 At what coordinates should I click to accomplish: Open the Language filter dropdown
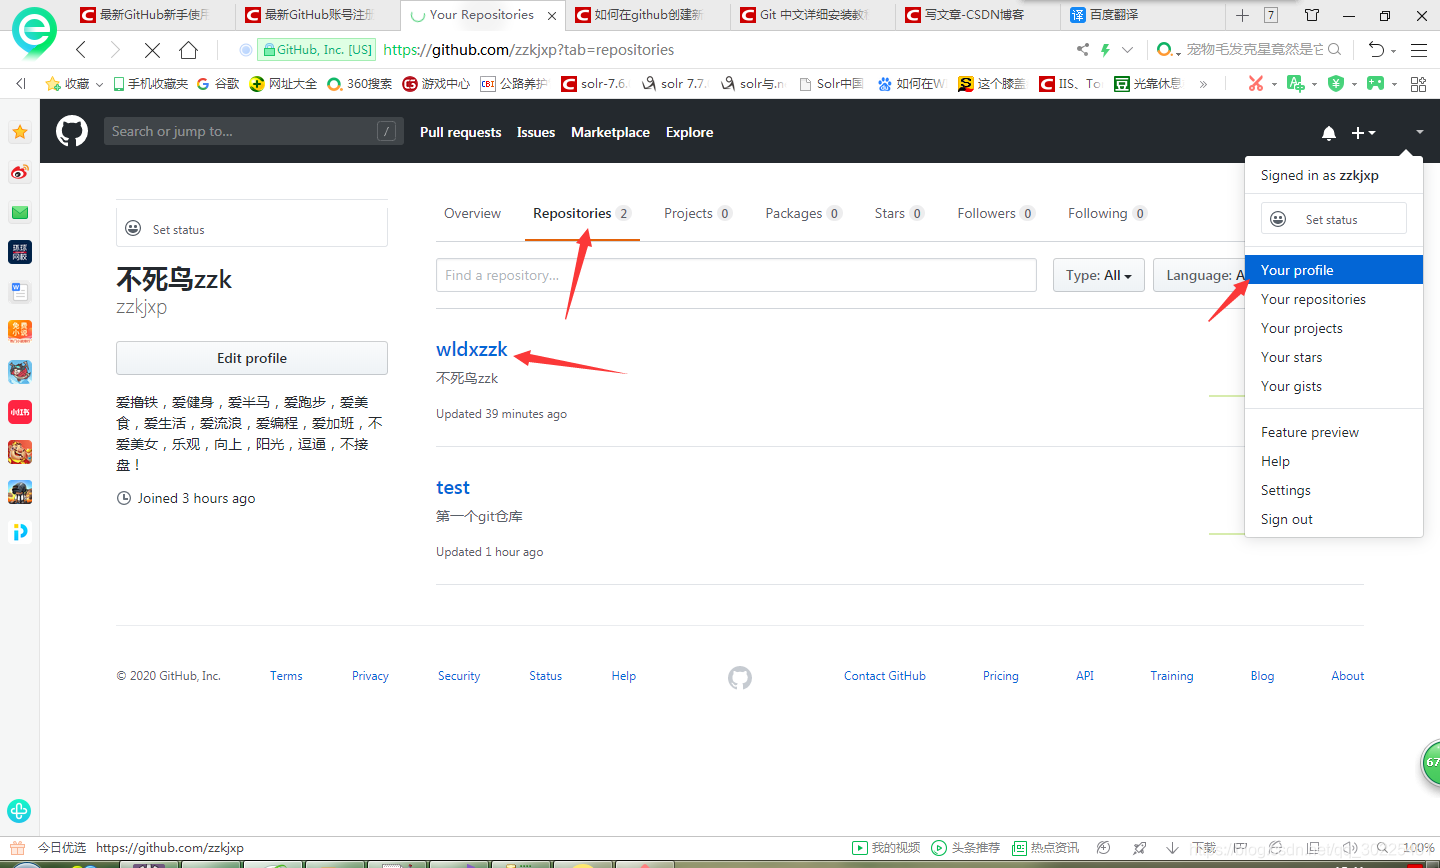[x=1200, y=275]
